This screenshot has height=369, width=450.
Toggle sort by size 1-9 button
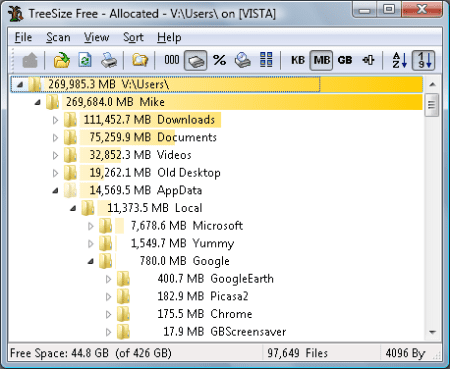pos(423,60)
